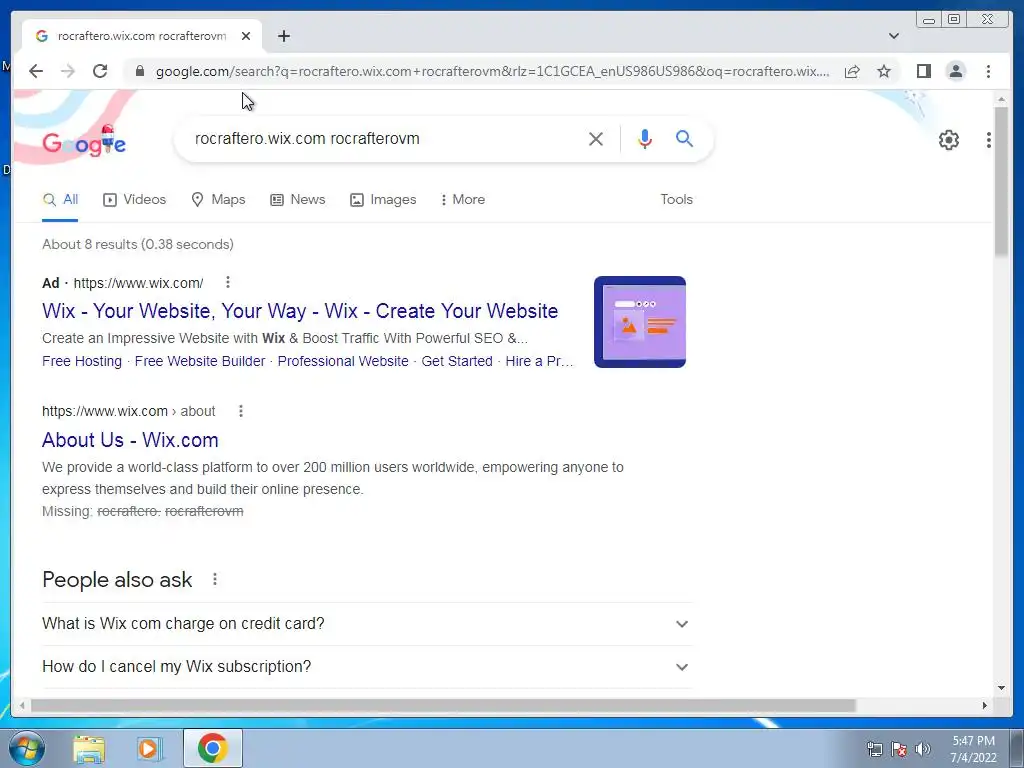Open the tab search dropdown arrow
Screen dimensions: 1024x768
pyautogui.click(x=894, y=36)
